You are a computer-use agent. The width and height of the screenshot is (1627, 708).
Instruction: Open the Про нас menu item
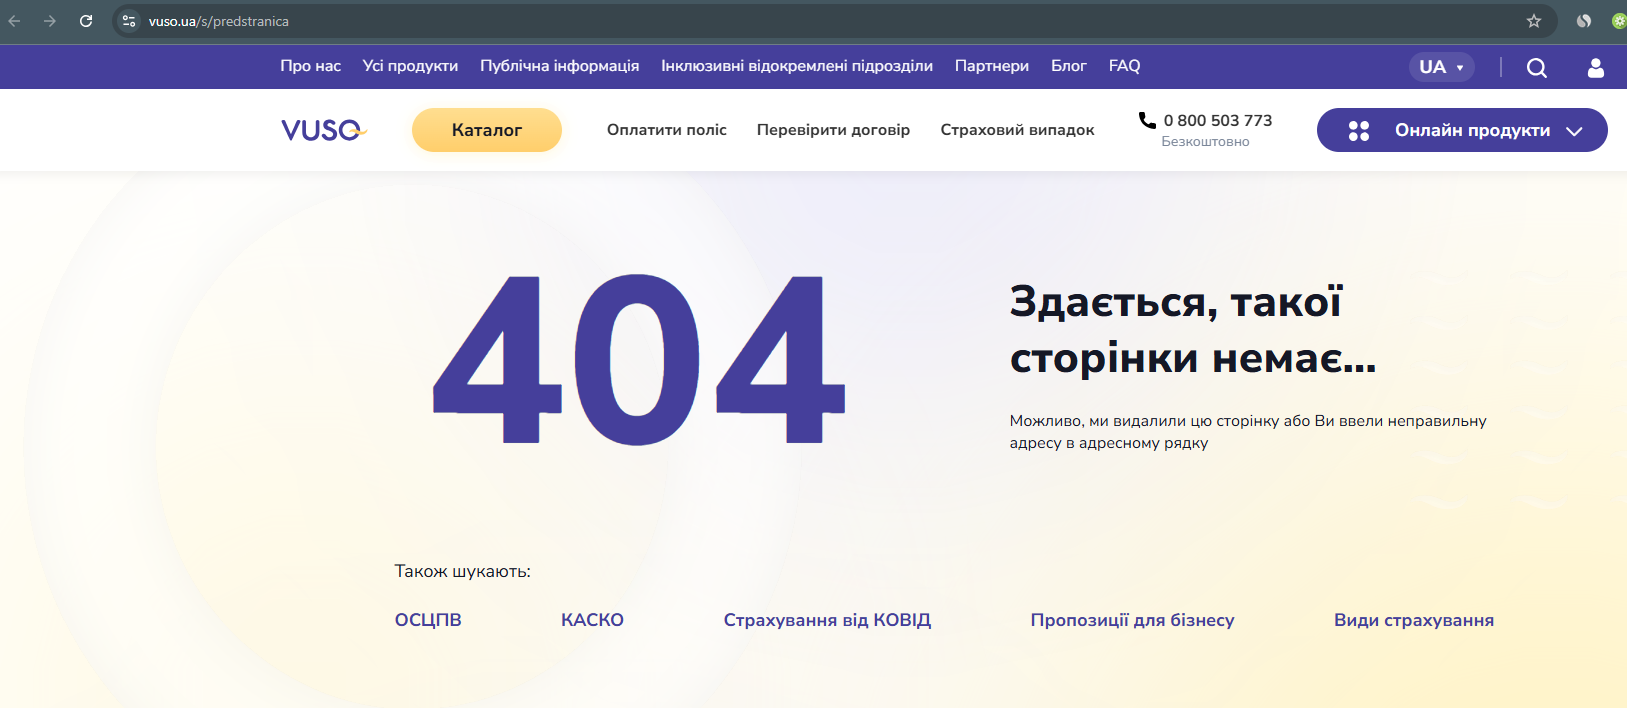pos(311,66)
